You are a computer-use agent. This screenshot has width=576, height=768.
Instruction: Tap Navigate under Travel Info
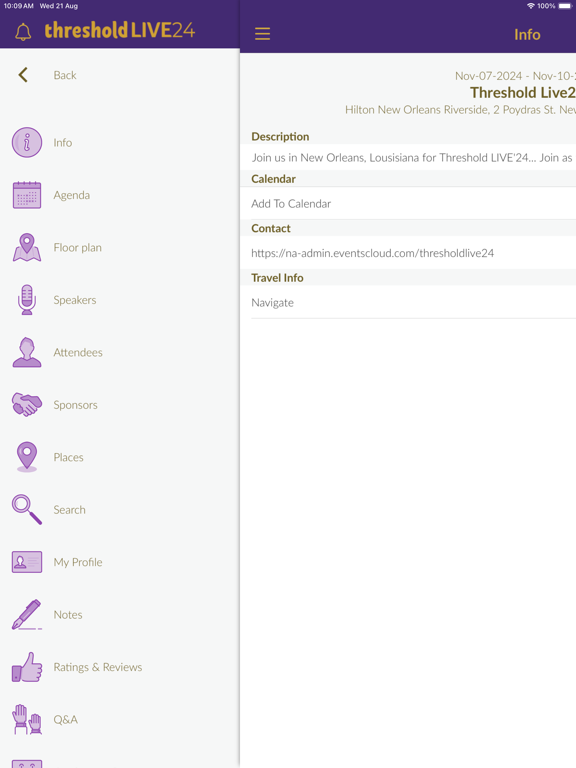click(x=272, y=302)
